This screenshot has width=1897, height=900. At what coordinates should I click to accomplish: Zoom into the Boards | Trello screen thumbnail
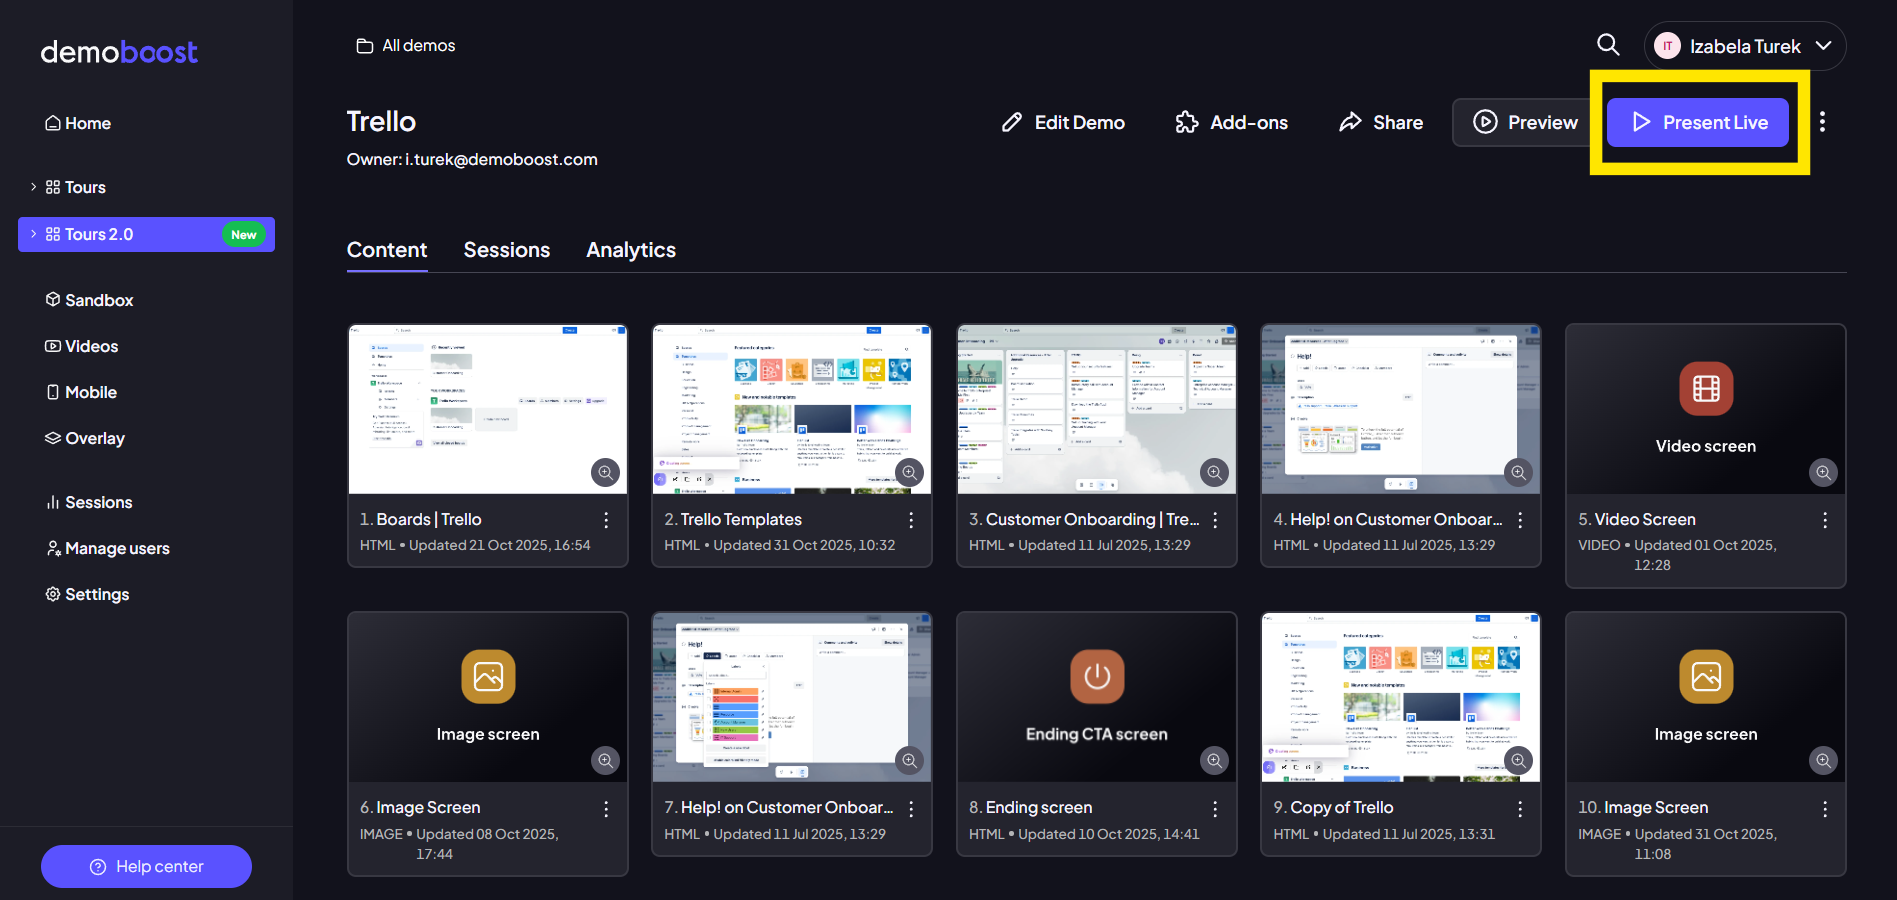tap(605, 472)
